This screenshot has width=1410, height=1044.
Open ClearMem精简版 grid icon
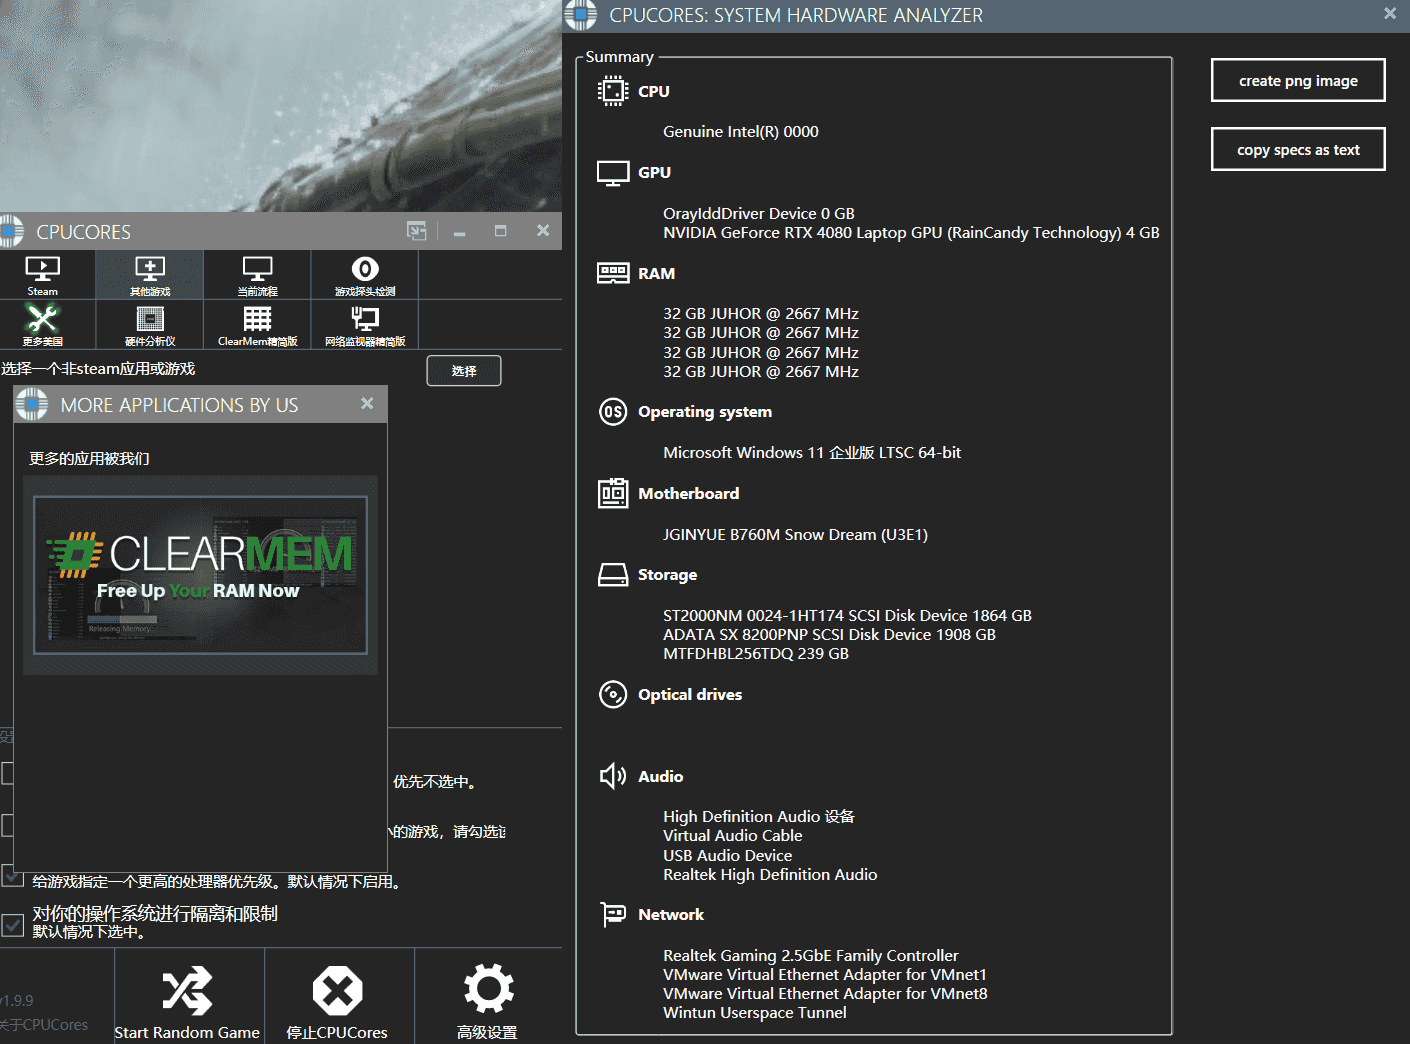(257, 325)
